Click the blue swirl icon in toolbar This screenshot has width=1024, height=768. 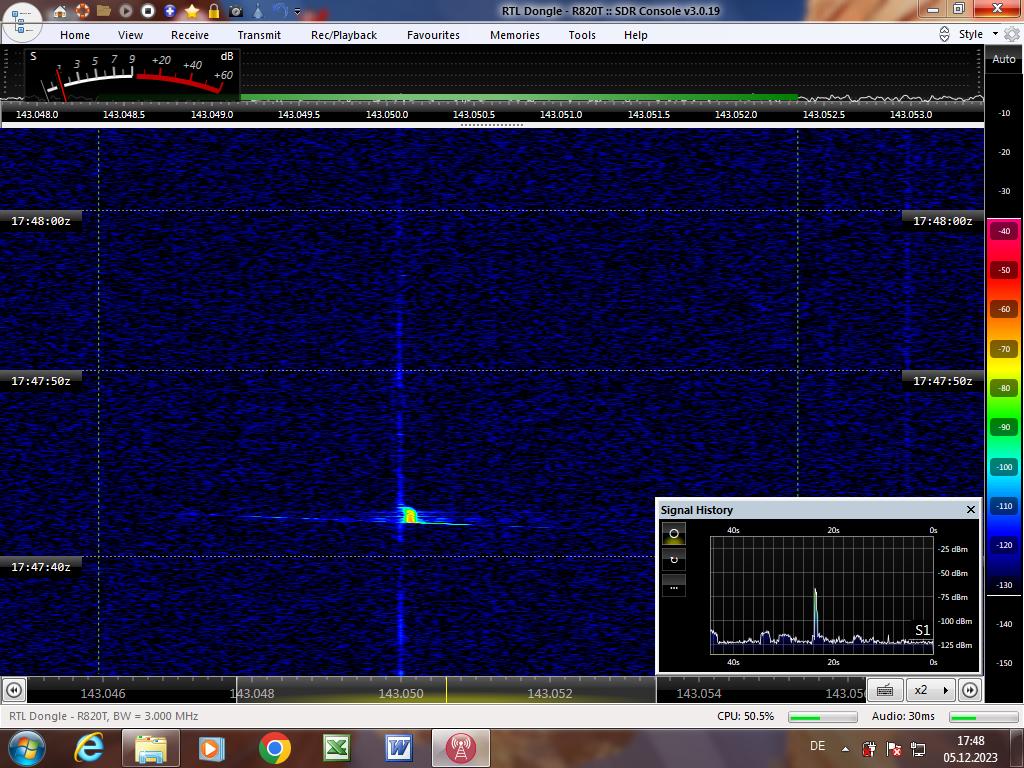pyautogui.click(x=280, y=11)
